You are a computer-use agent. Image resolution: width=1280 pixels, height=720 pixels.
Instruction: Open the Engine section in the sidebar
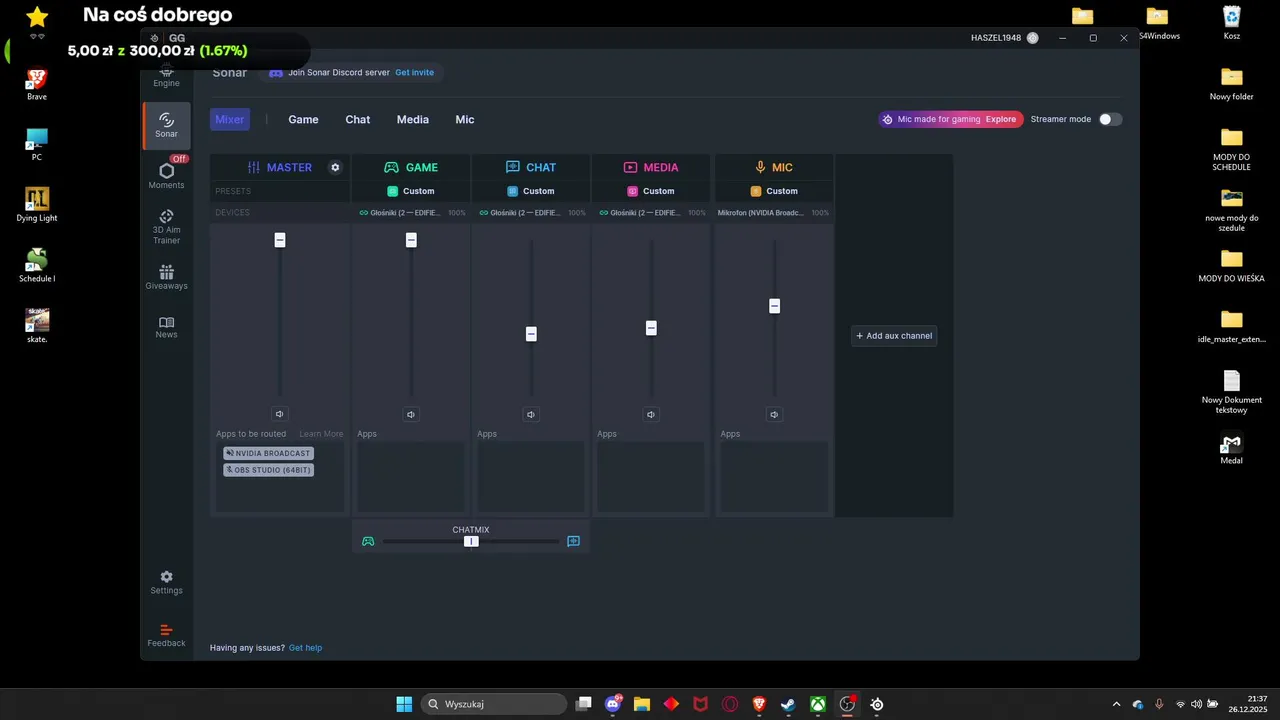[166, 75]
